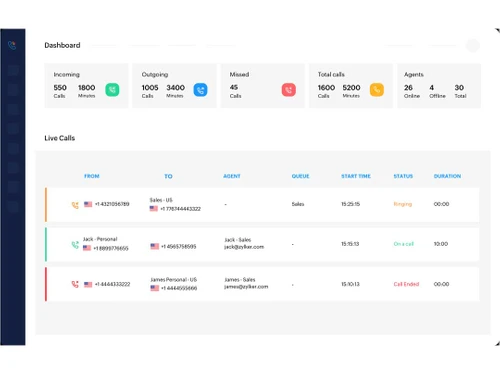Click agent email jack@zylker.com

pyautogui.click(x=244, y=247)
